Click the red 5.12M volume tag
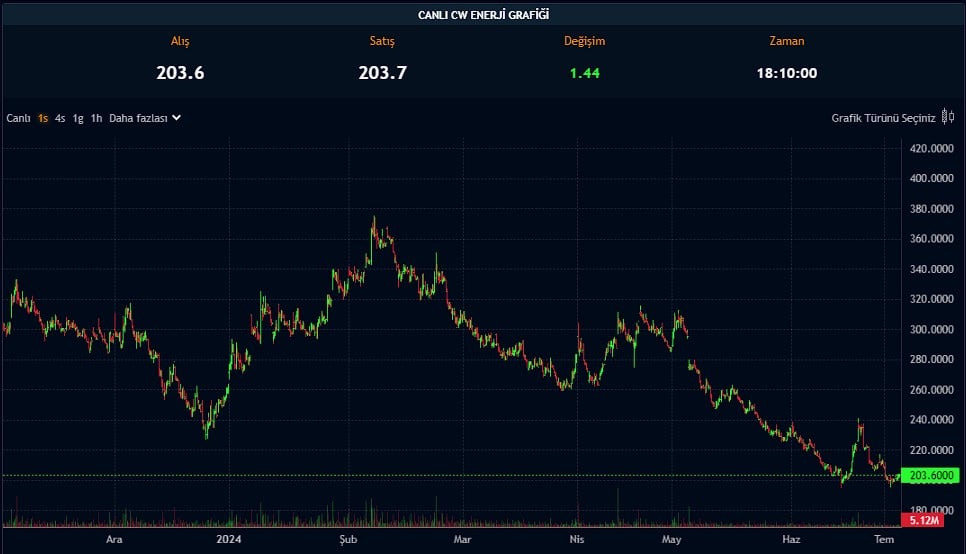The height and width of the screenshot is (554, 966). tap(922, 520)
